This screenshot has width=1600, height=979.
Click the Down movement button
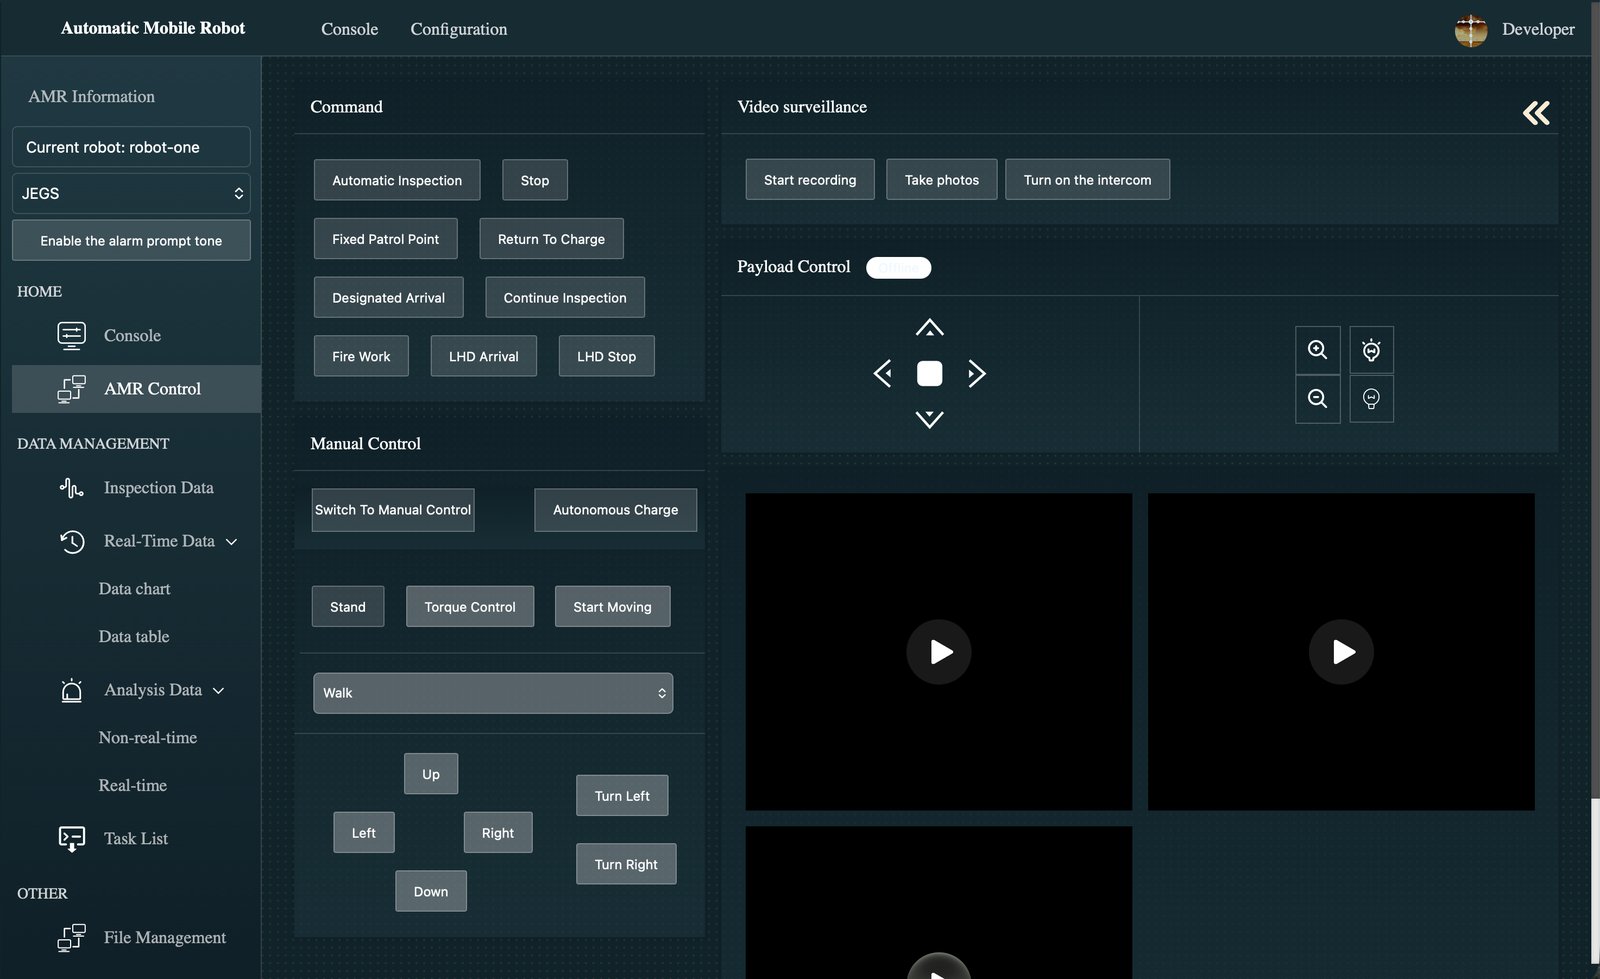tap(431, 892)
